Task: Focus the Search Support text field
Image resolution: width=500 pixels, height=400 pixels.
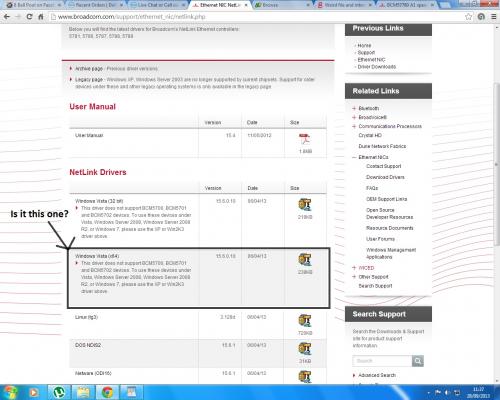Action: tap(382, 361)
